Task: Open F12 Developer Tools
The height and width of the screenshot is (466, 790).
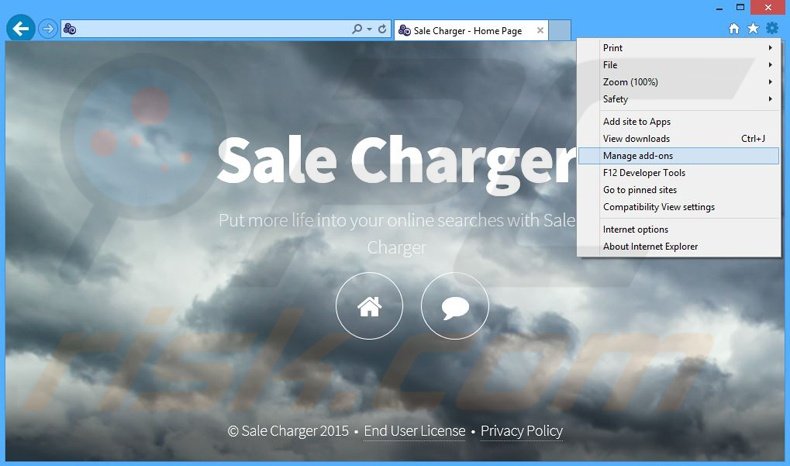Action: coord(679,173)
